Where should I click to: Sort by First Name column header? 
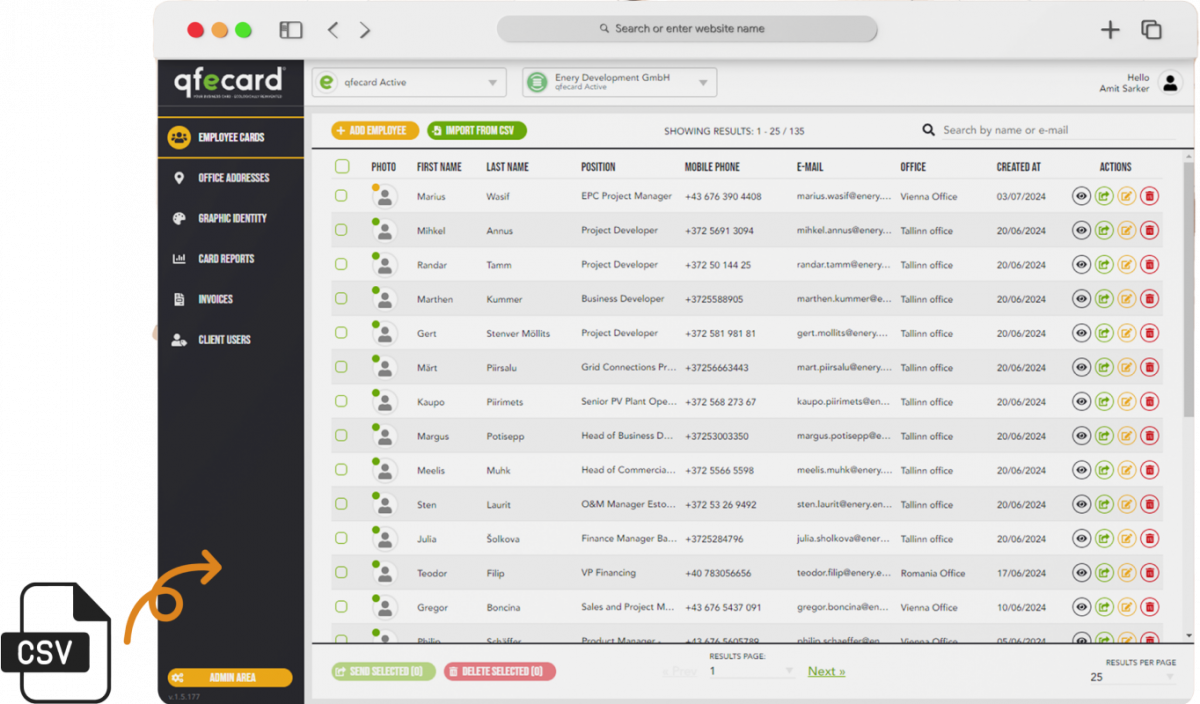tap(439, 167)
